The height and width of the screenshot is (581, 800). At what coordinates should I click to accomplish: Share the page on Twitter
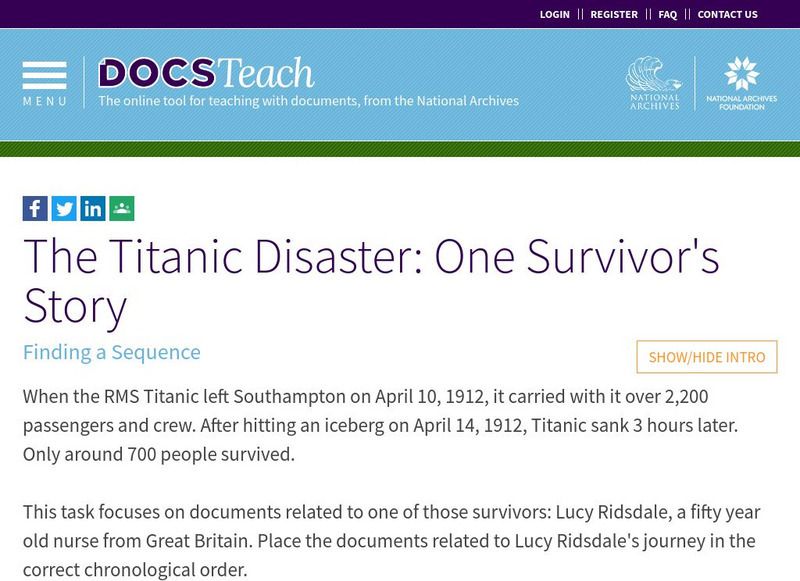(64, 209)
